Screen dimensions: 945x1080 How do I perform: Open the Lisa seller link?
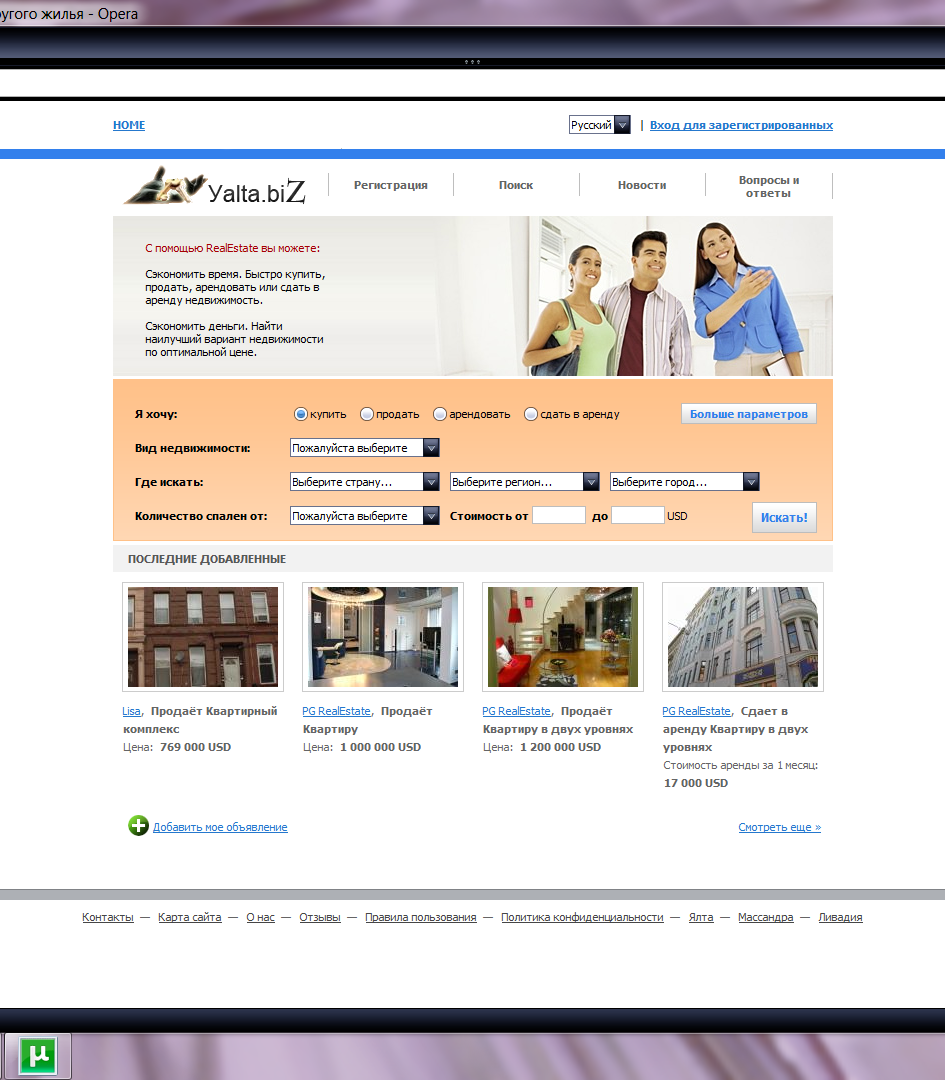(131, 711)
